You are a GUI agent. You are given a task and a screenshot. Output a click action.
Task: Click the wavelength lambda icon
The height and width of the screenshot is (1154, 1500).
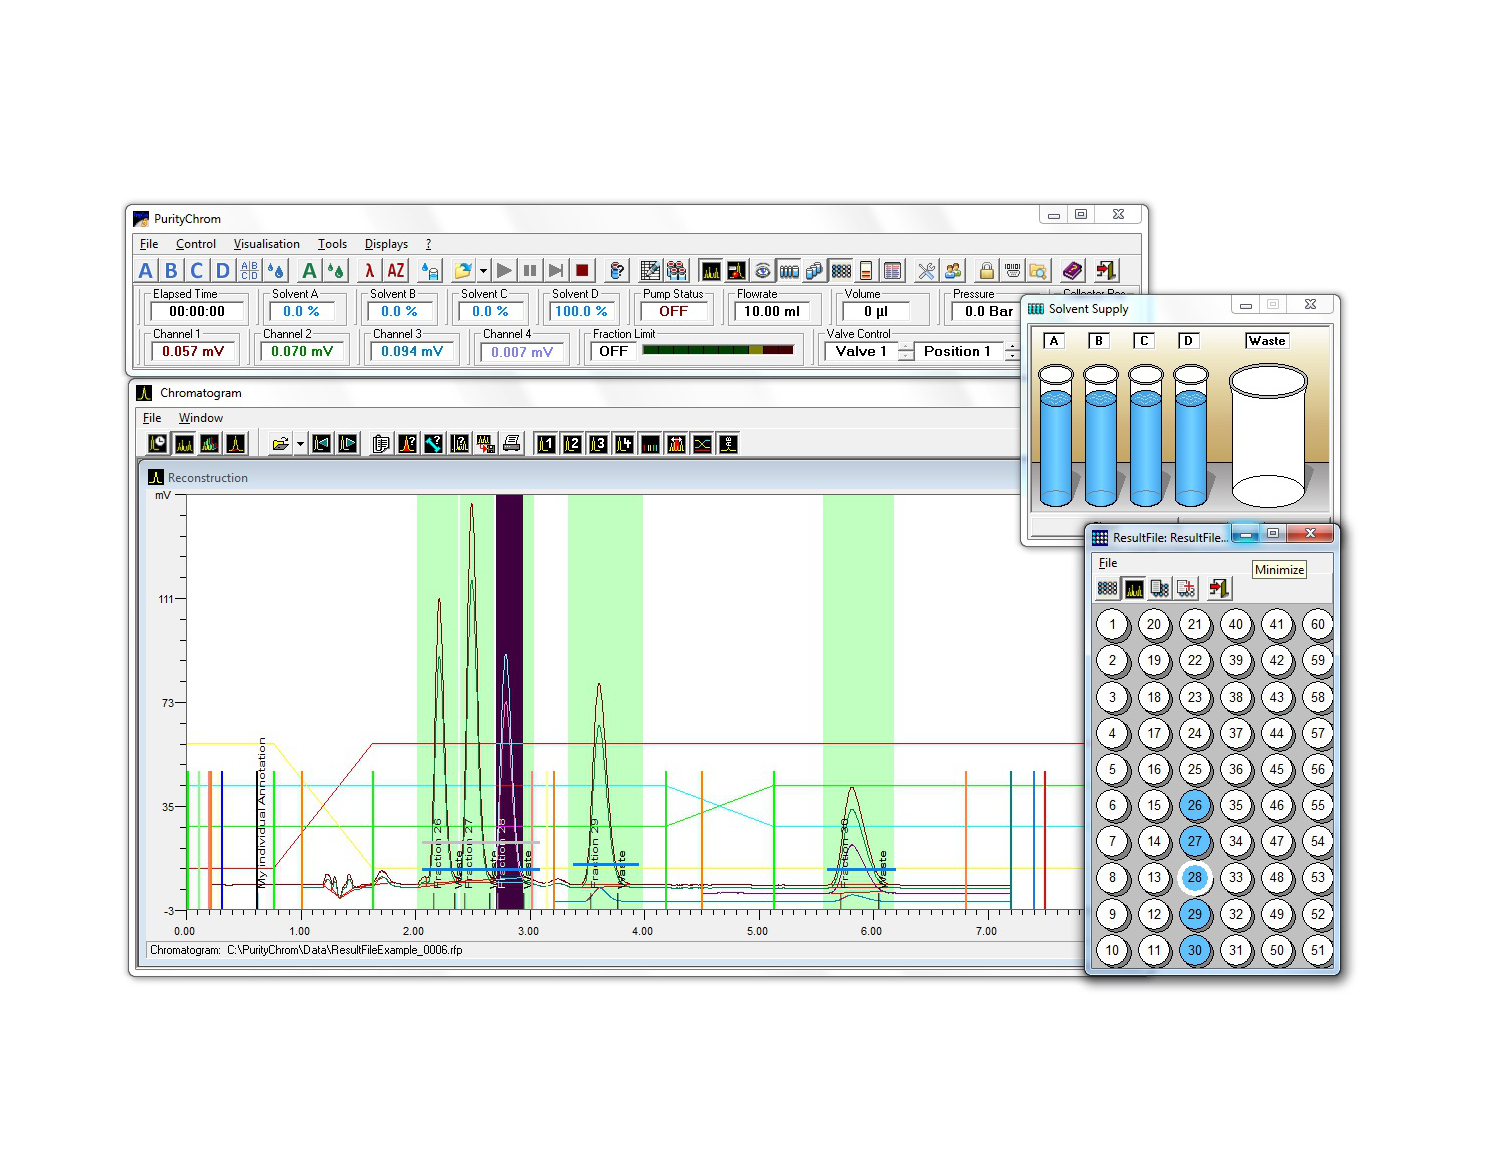click(369, 270)
